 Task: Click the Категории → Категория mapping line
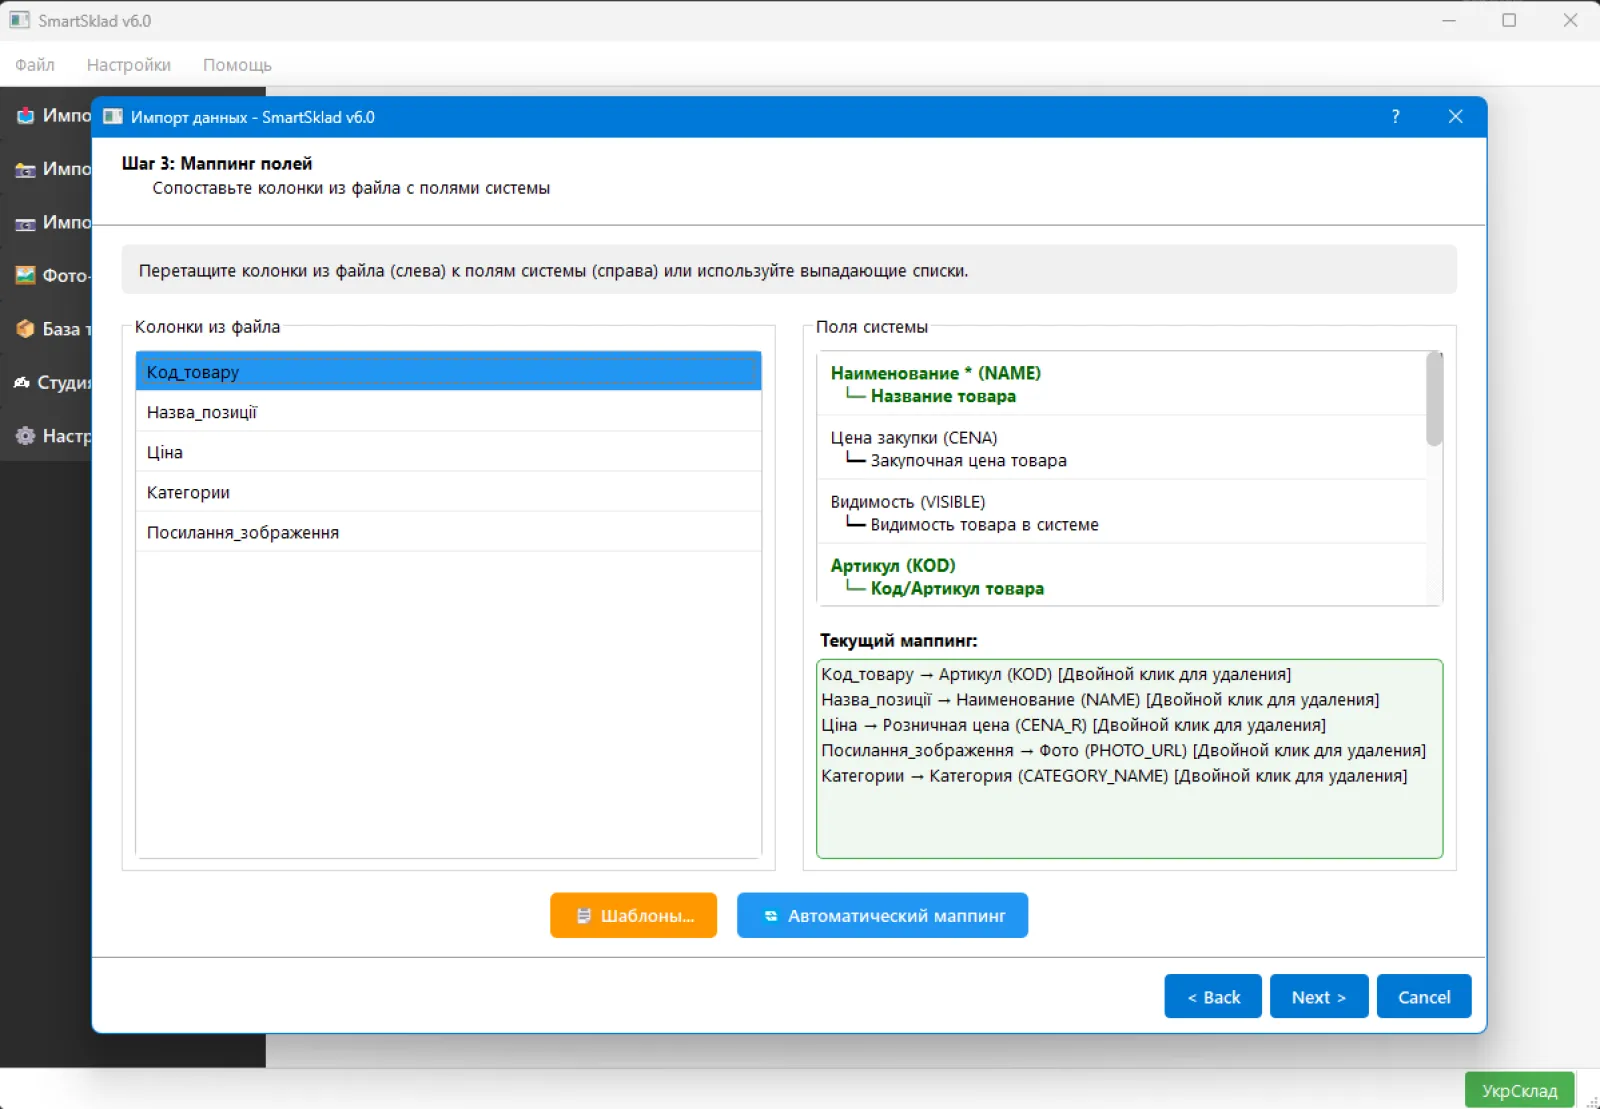tap(1114, 776)
